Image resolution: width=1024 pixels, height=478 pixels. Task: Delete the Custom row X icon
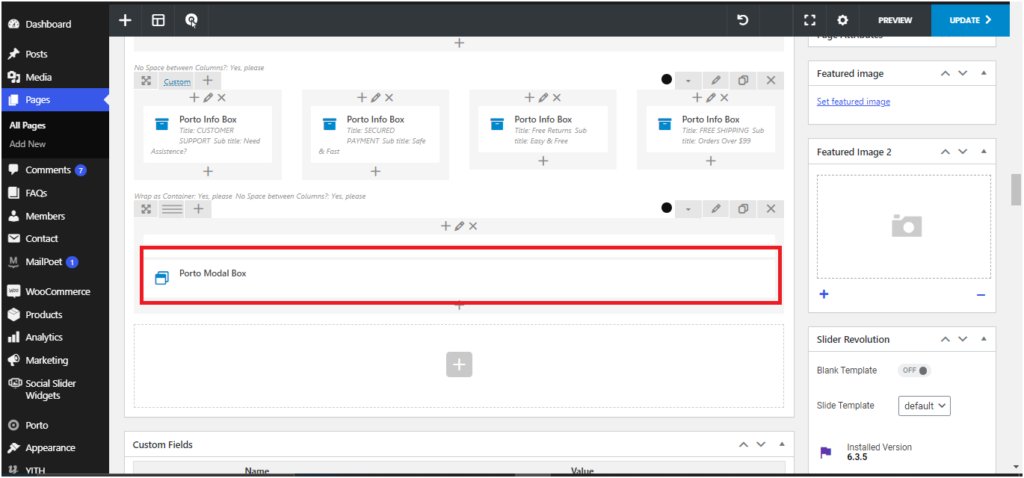pos(771,80)
